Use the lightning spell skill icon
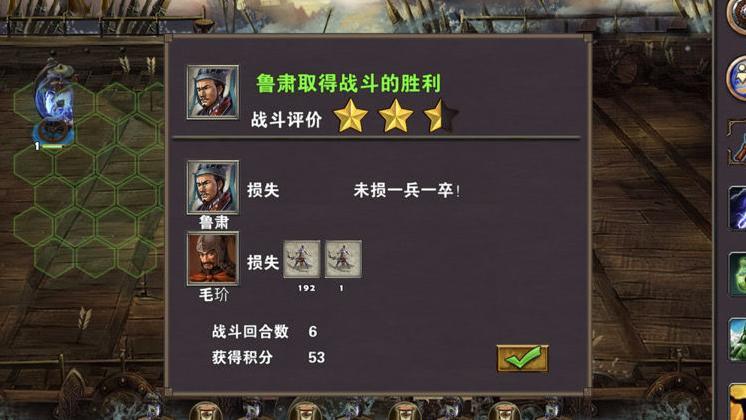 click(737, 208)
